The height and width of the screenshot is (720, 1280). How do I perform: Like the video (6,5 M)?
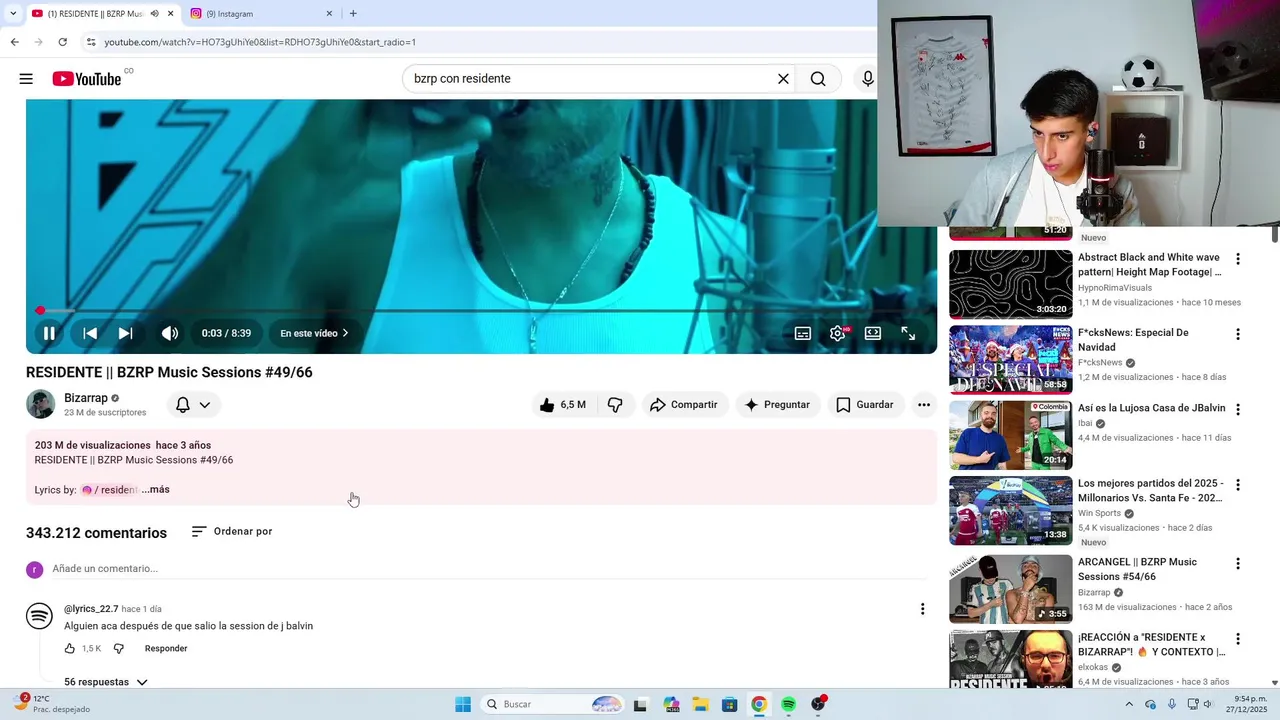click(x=562, y=405)
